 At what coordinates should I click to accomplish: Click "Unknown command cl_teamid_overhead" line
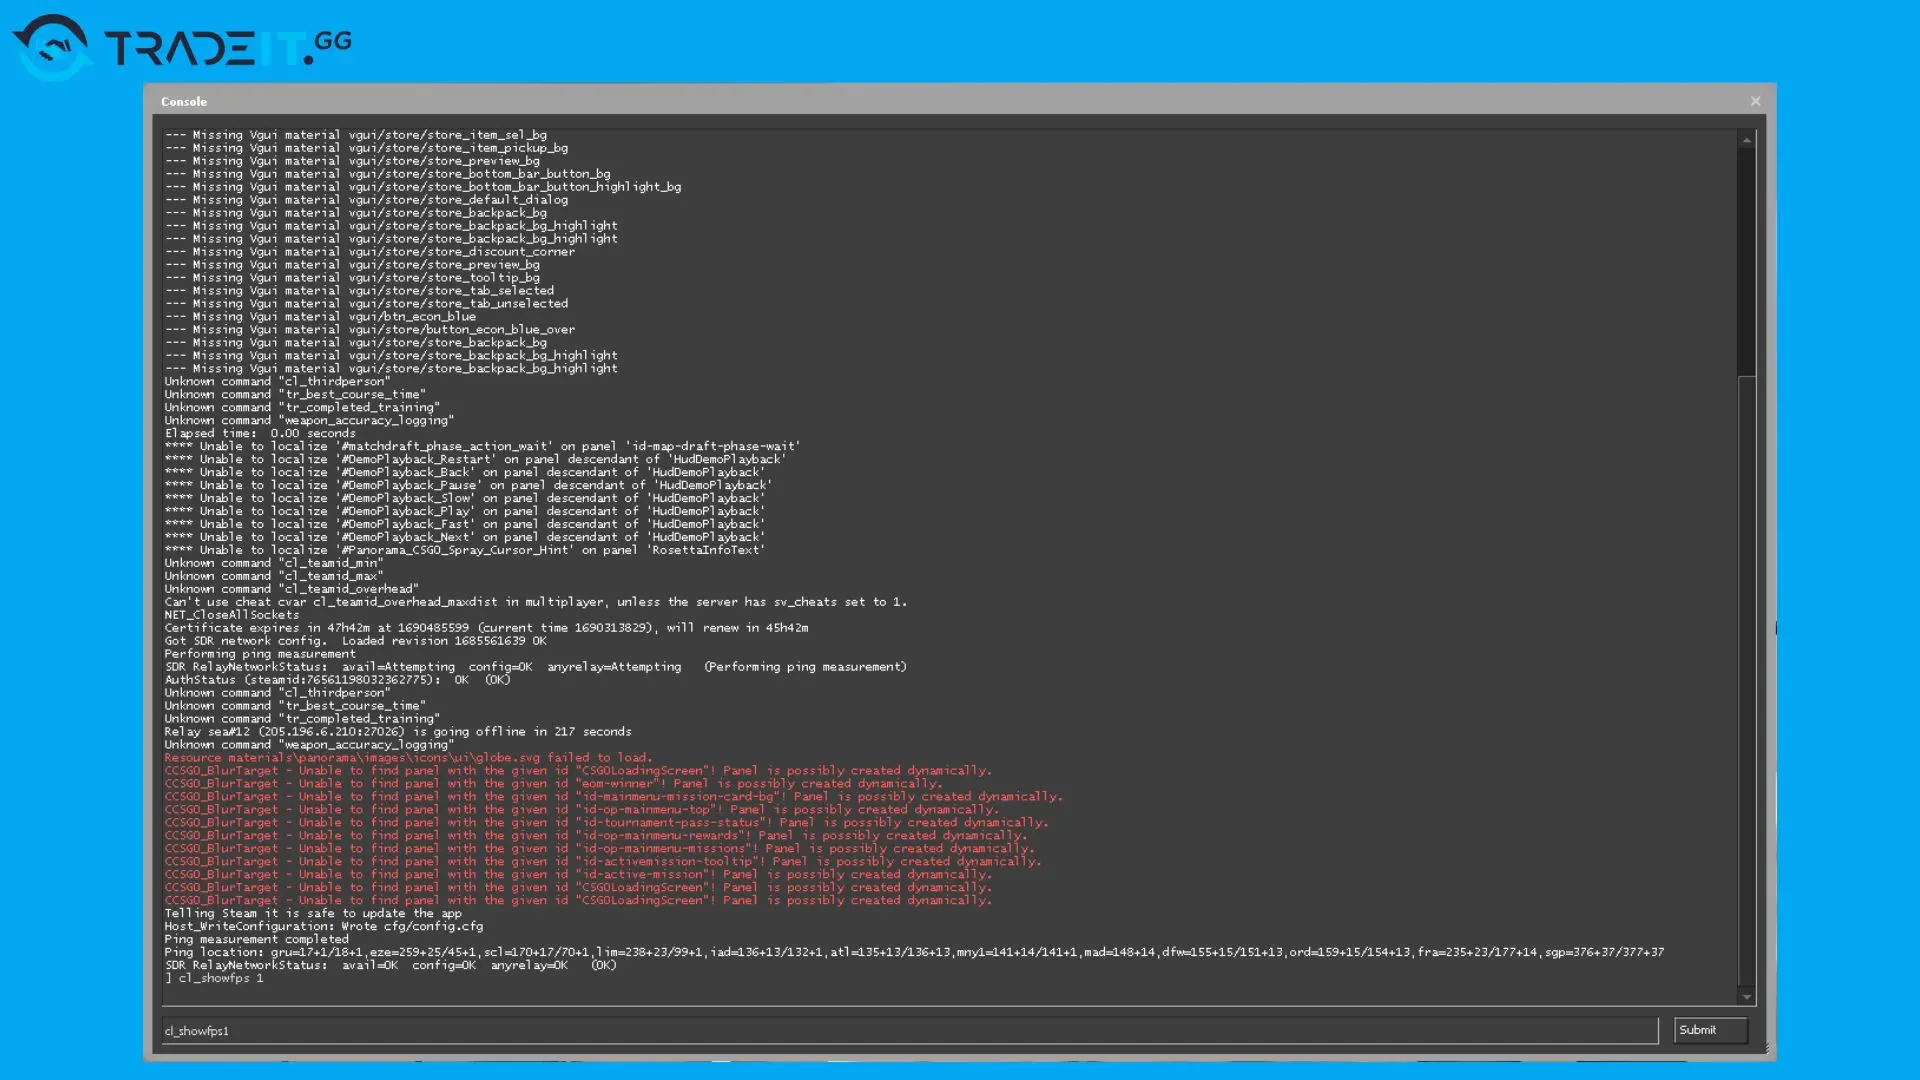coord(292,589)
